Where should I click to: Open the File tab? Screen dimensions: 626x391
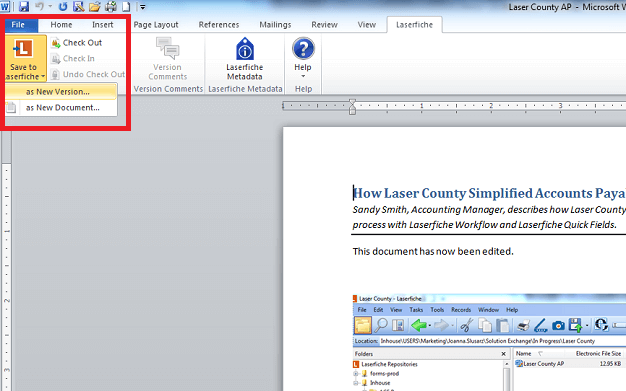tap(18, 25)
